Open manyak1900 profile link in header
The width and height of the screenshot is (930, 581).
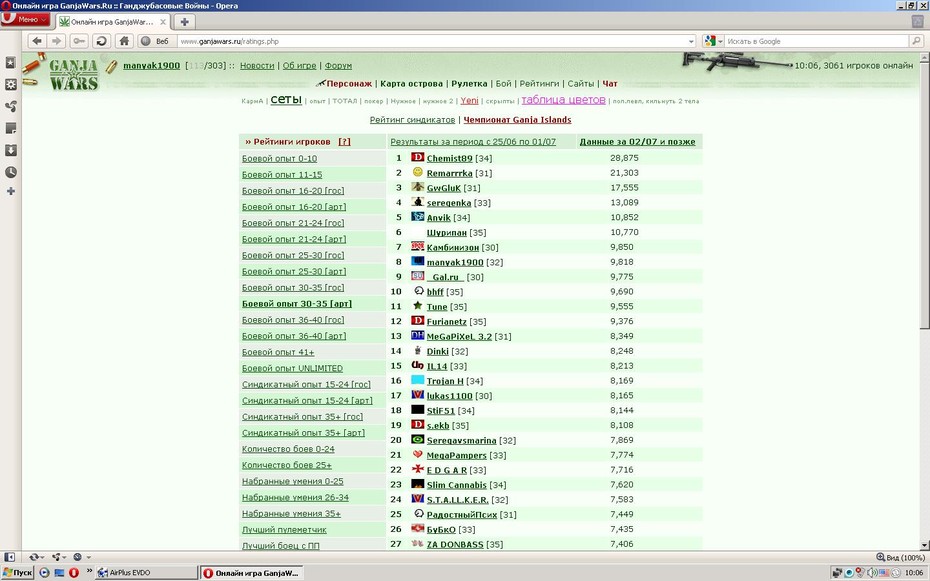(x=151, y=65)
